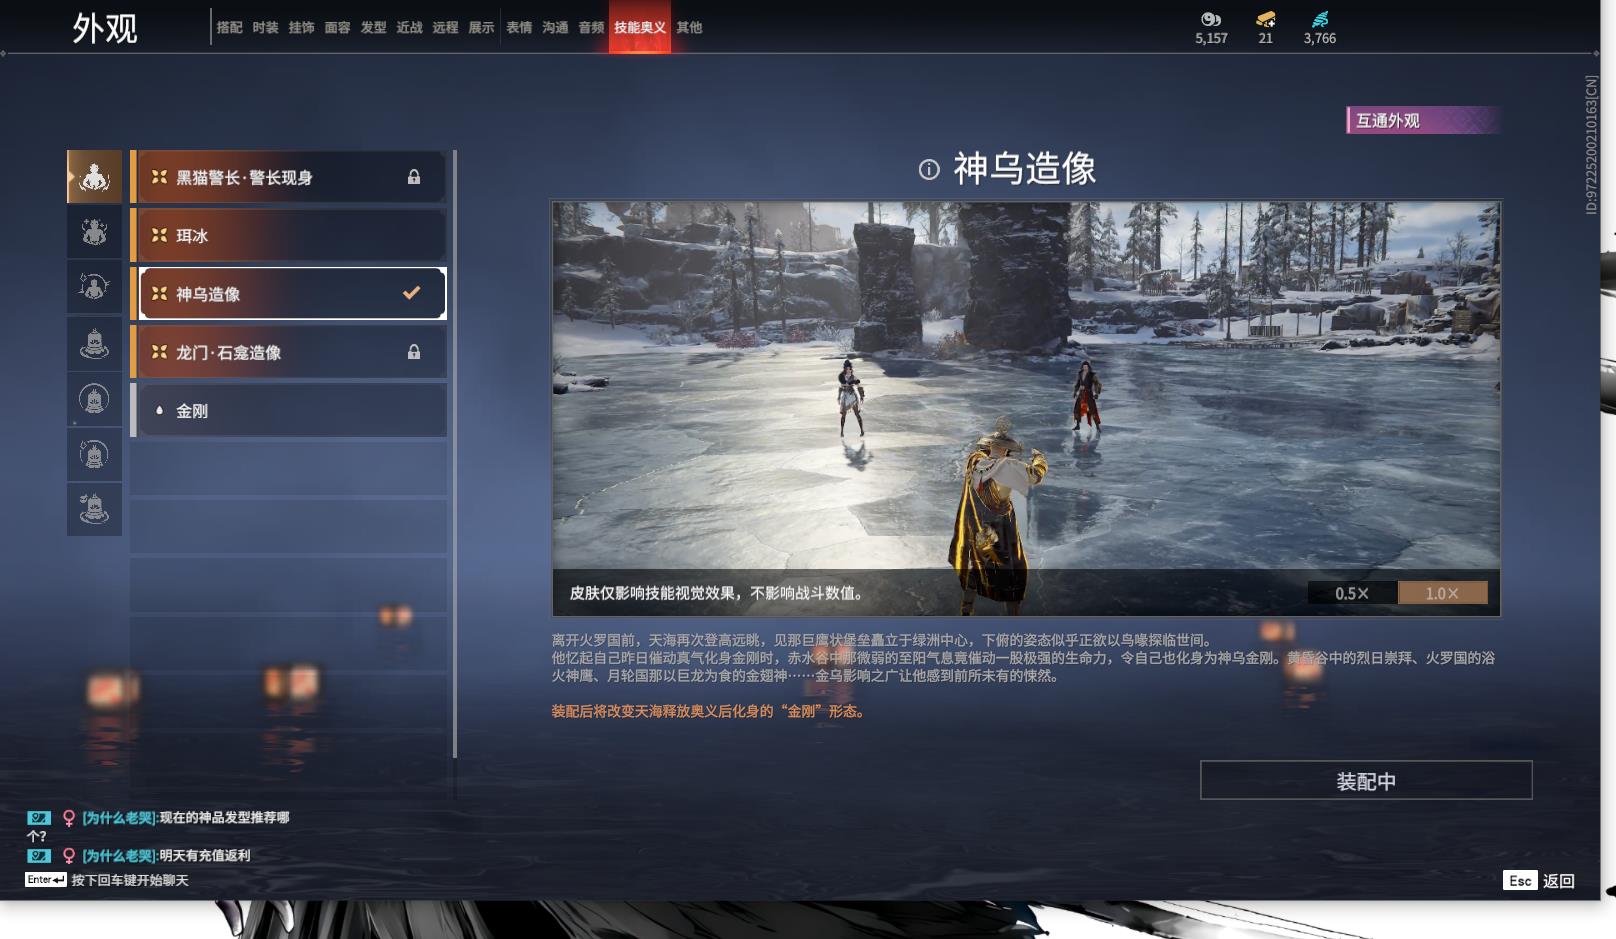Open the 表情 tab

pos(520,28)
